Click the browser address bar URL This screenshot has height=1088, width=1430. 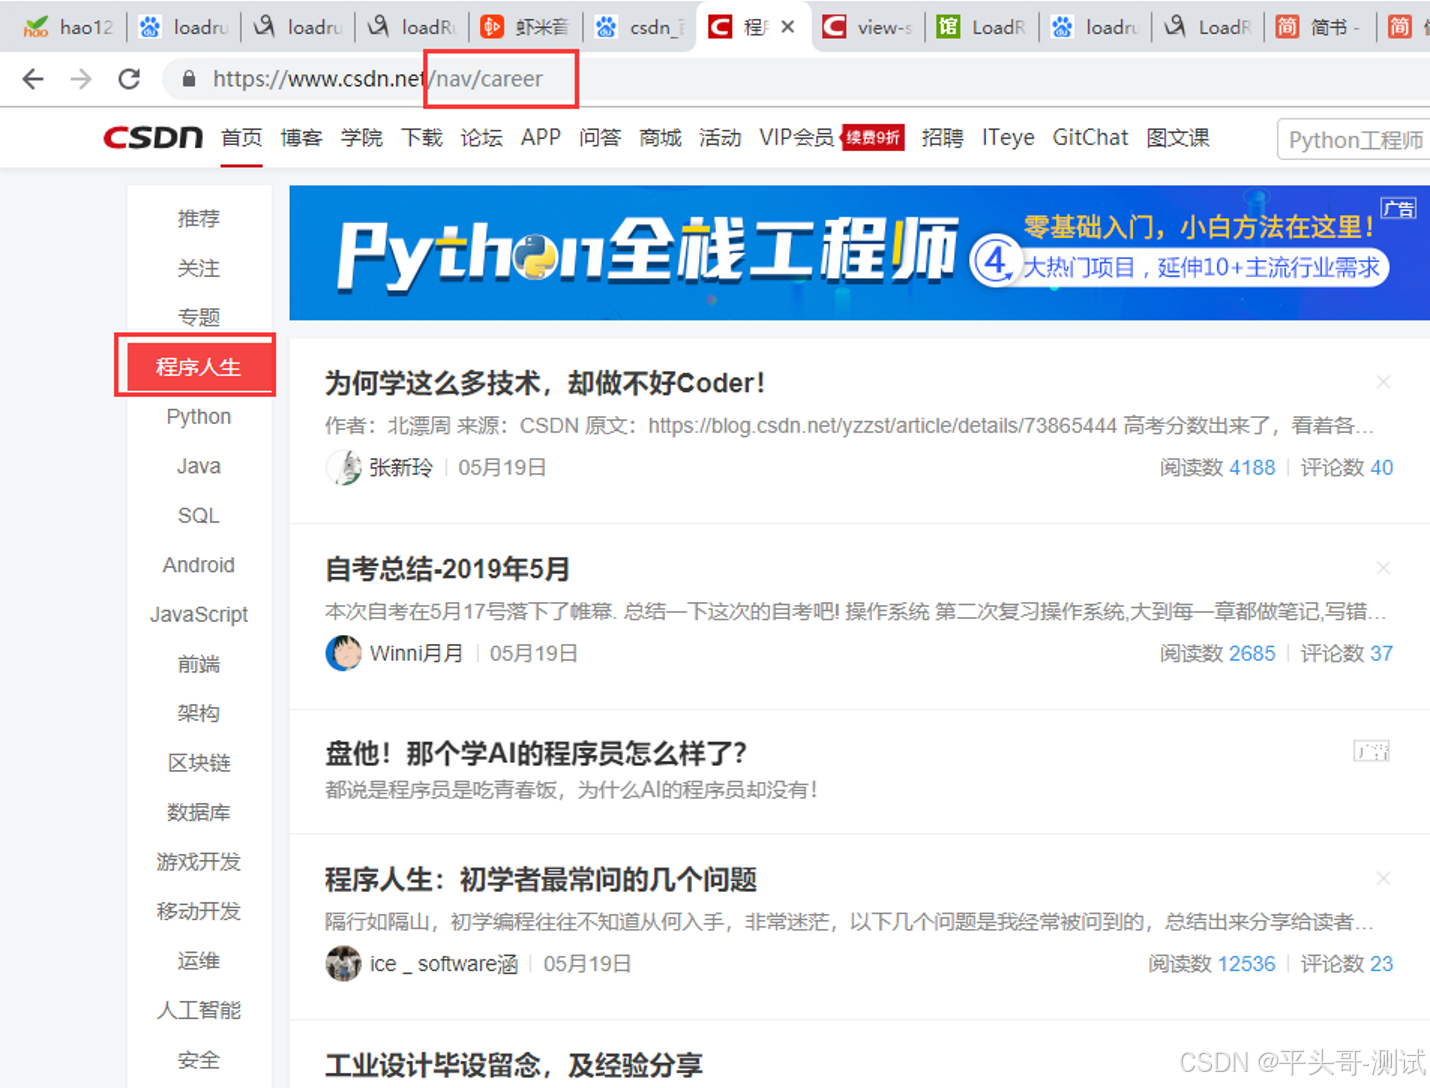click(x=378, y=79)
